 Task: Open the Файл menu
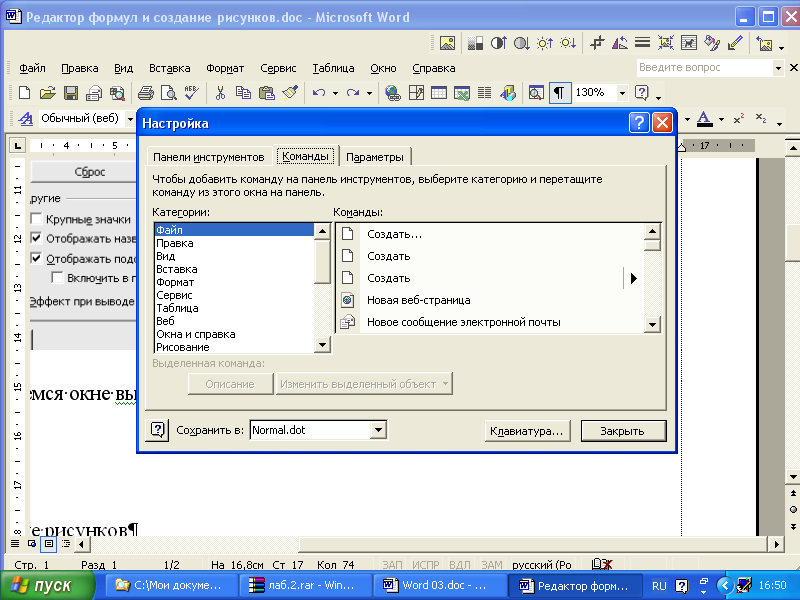(x=32, y=68)
